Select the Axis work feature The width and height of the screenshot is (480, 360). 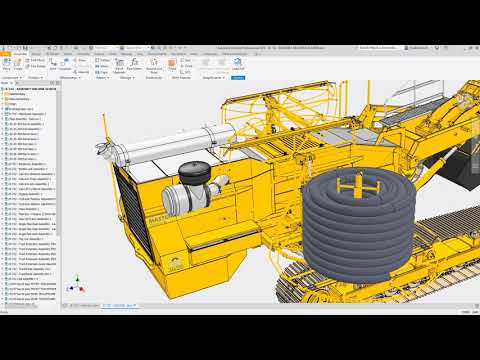(186, 60)
